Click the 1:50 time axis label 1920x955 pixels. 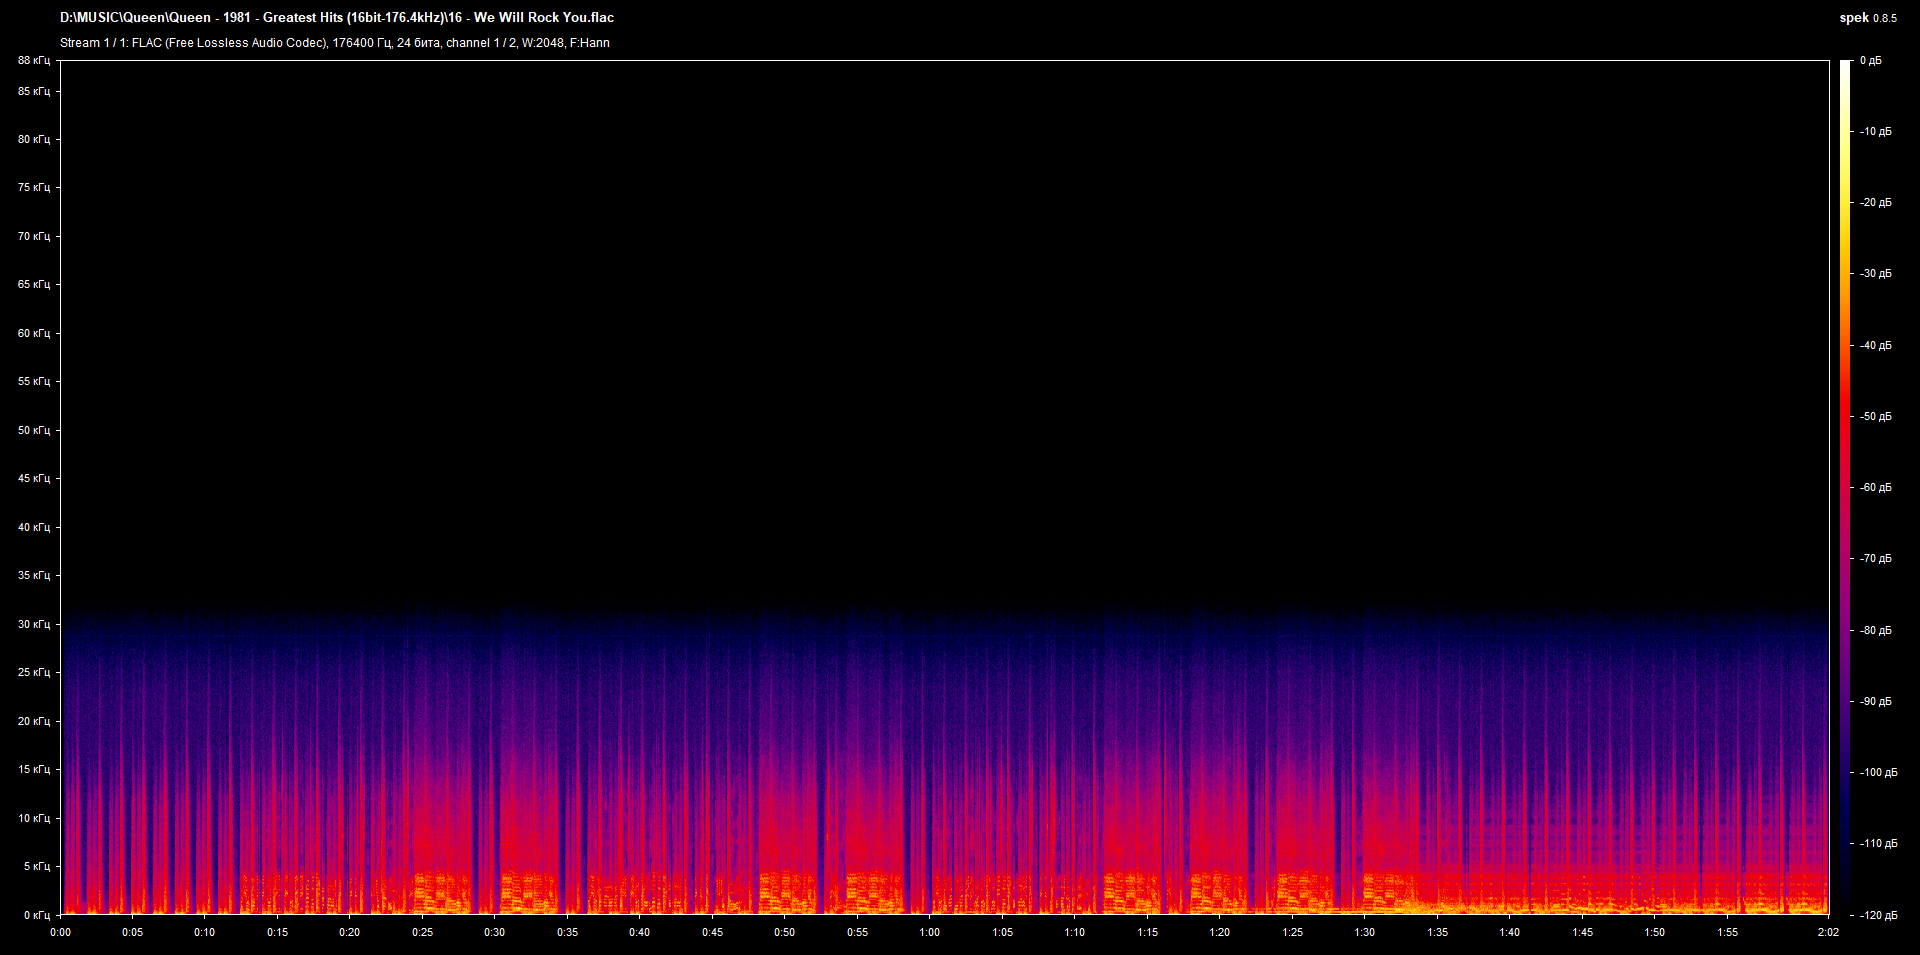(1655, 932)
